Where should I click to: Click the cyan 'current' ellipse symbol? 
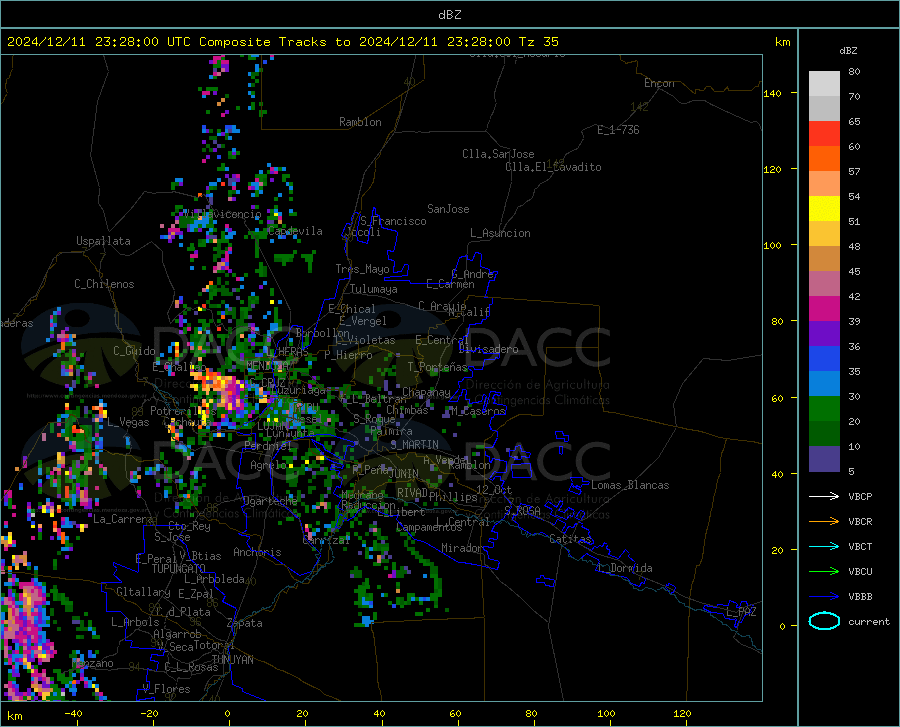point(824,621)
